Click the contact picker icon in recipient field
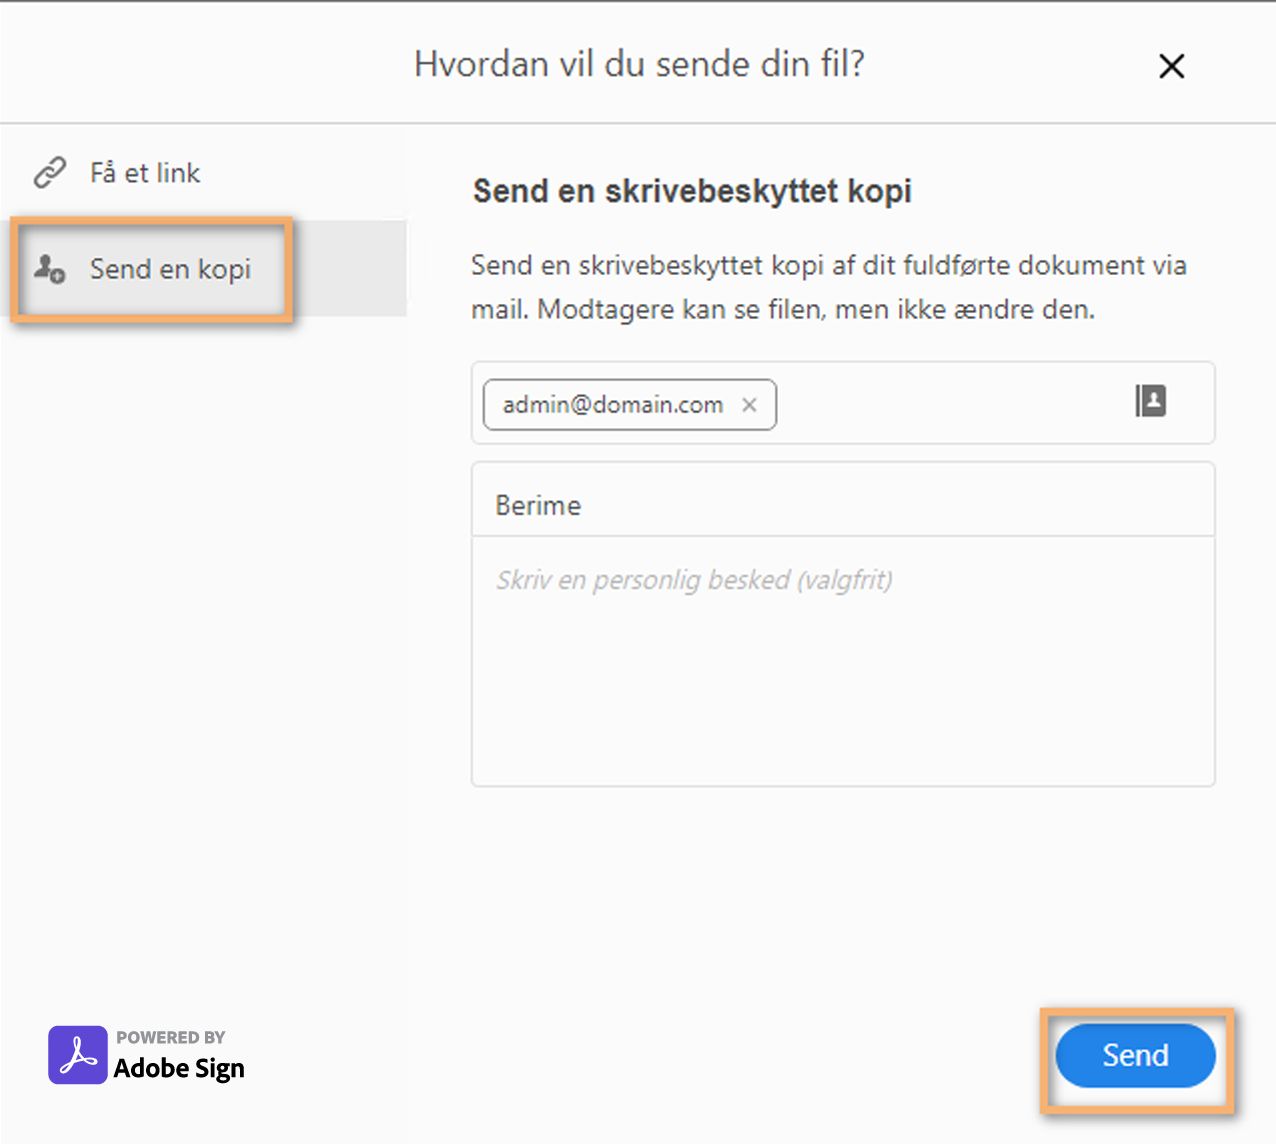Viewport: 1276px width, 1144px height. tap(1152, 401)
